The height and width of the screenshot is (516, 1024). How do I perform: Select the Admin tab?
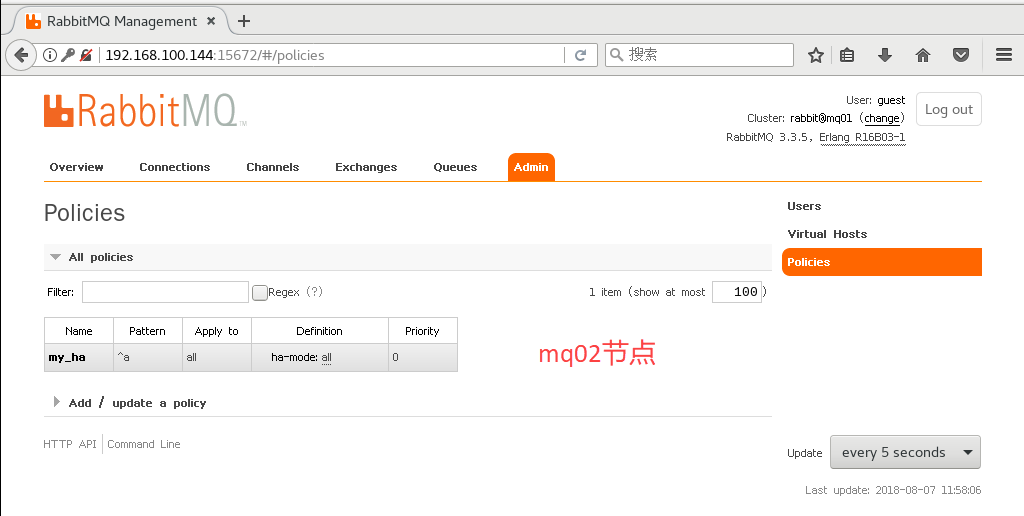[x=531, y=167]
